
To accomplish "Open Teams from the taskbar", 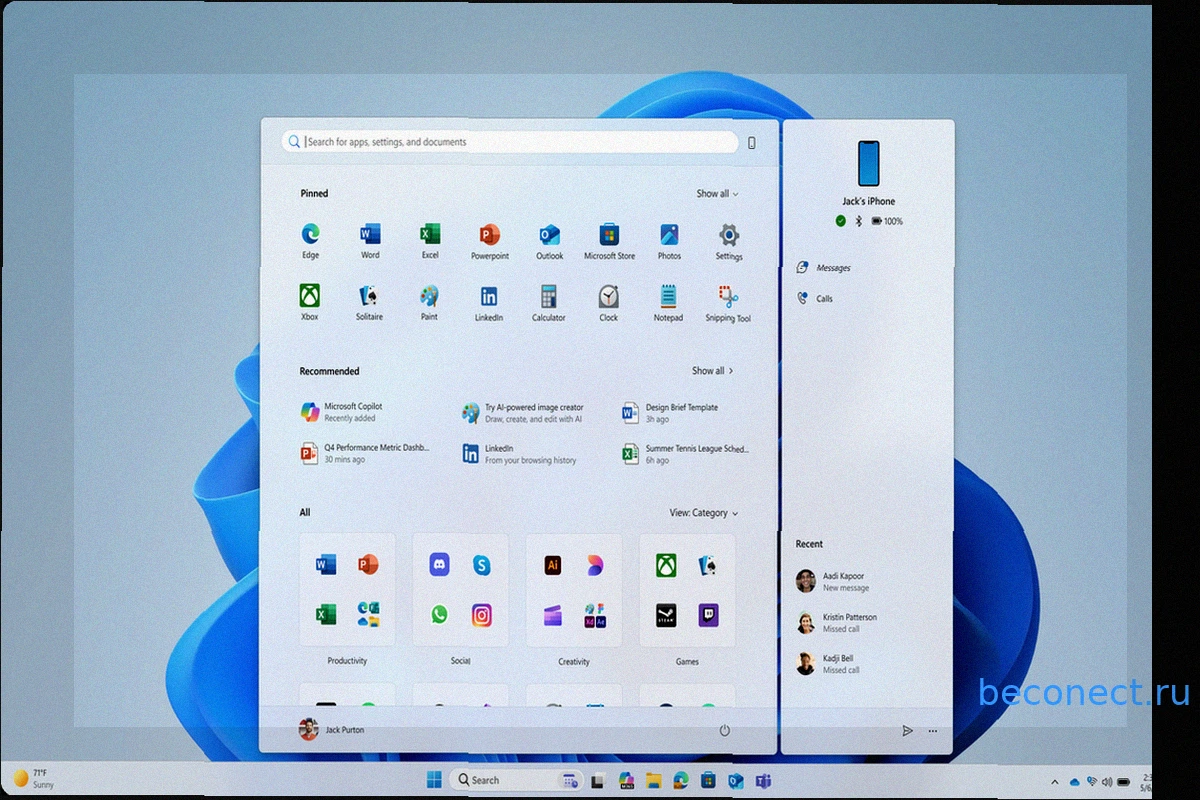I will point(762,780).
